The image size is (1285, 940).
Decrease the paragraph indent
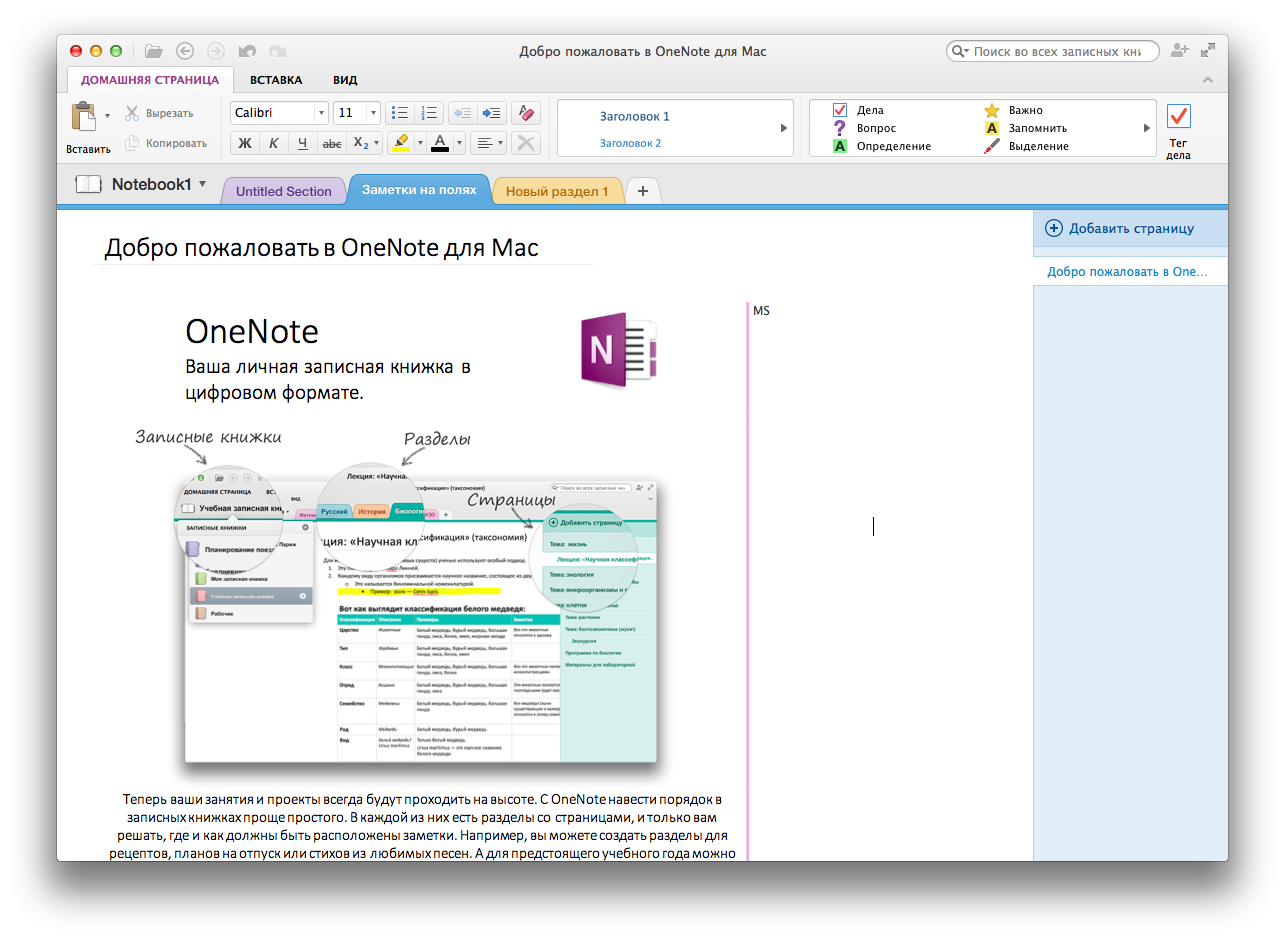[x=462, y=113]
